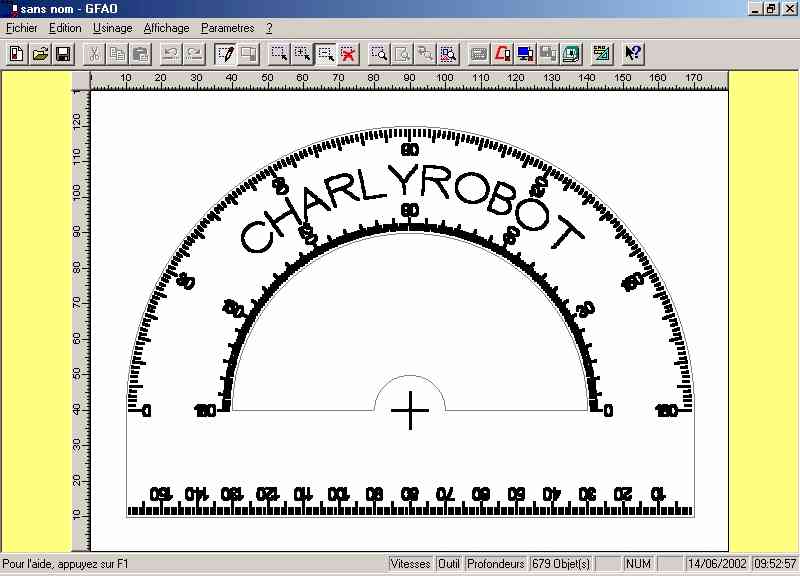Click the NUM status indicator
Screen dimensions: 800x576
pos(638,564)
